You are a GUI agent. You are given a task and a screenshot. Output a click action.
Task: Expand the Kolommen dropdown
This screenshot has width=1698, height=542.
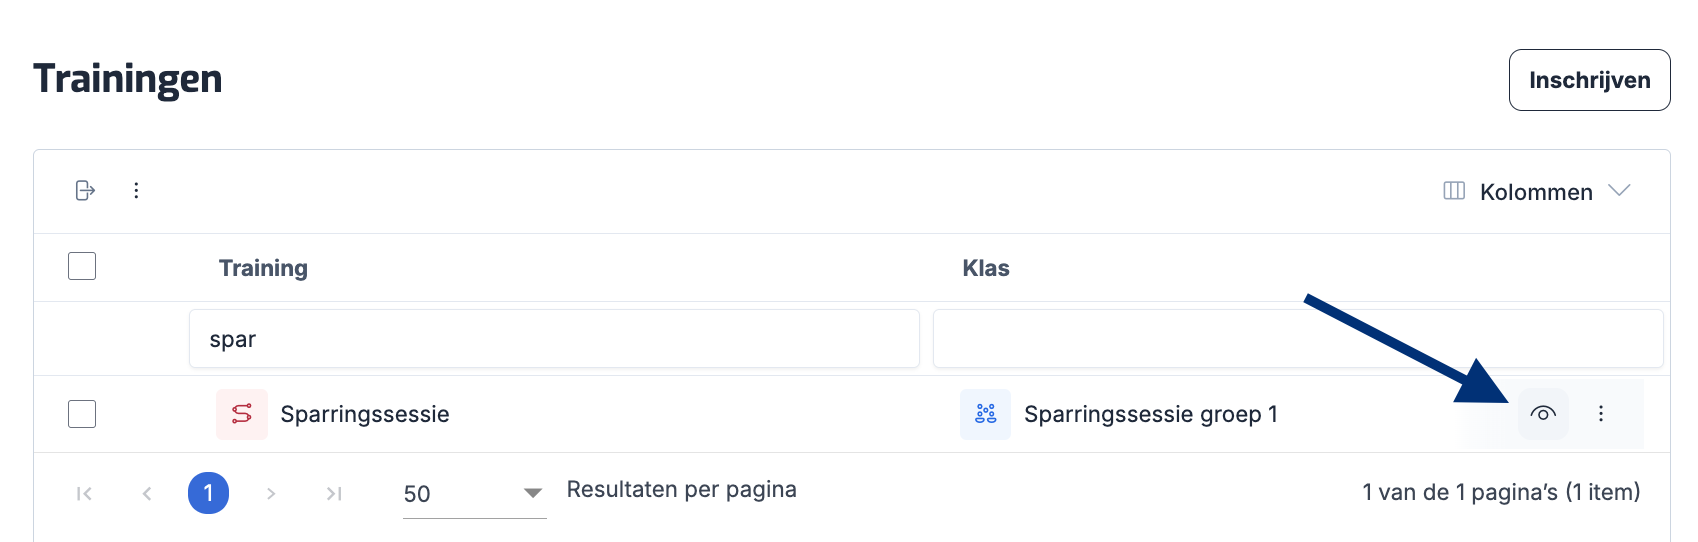coord(1619,191)
